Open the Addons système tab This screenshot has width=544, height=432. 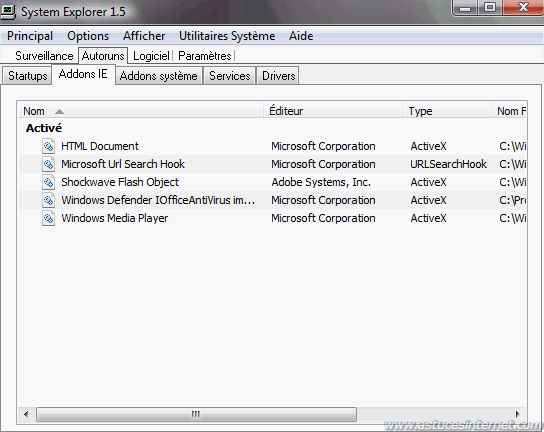point(159,76)
